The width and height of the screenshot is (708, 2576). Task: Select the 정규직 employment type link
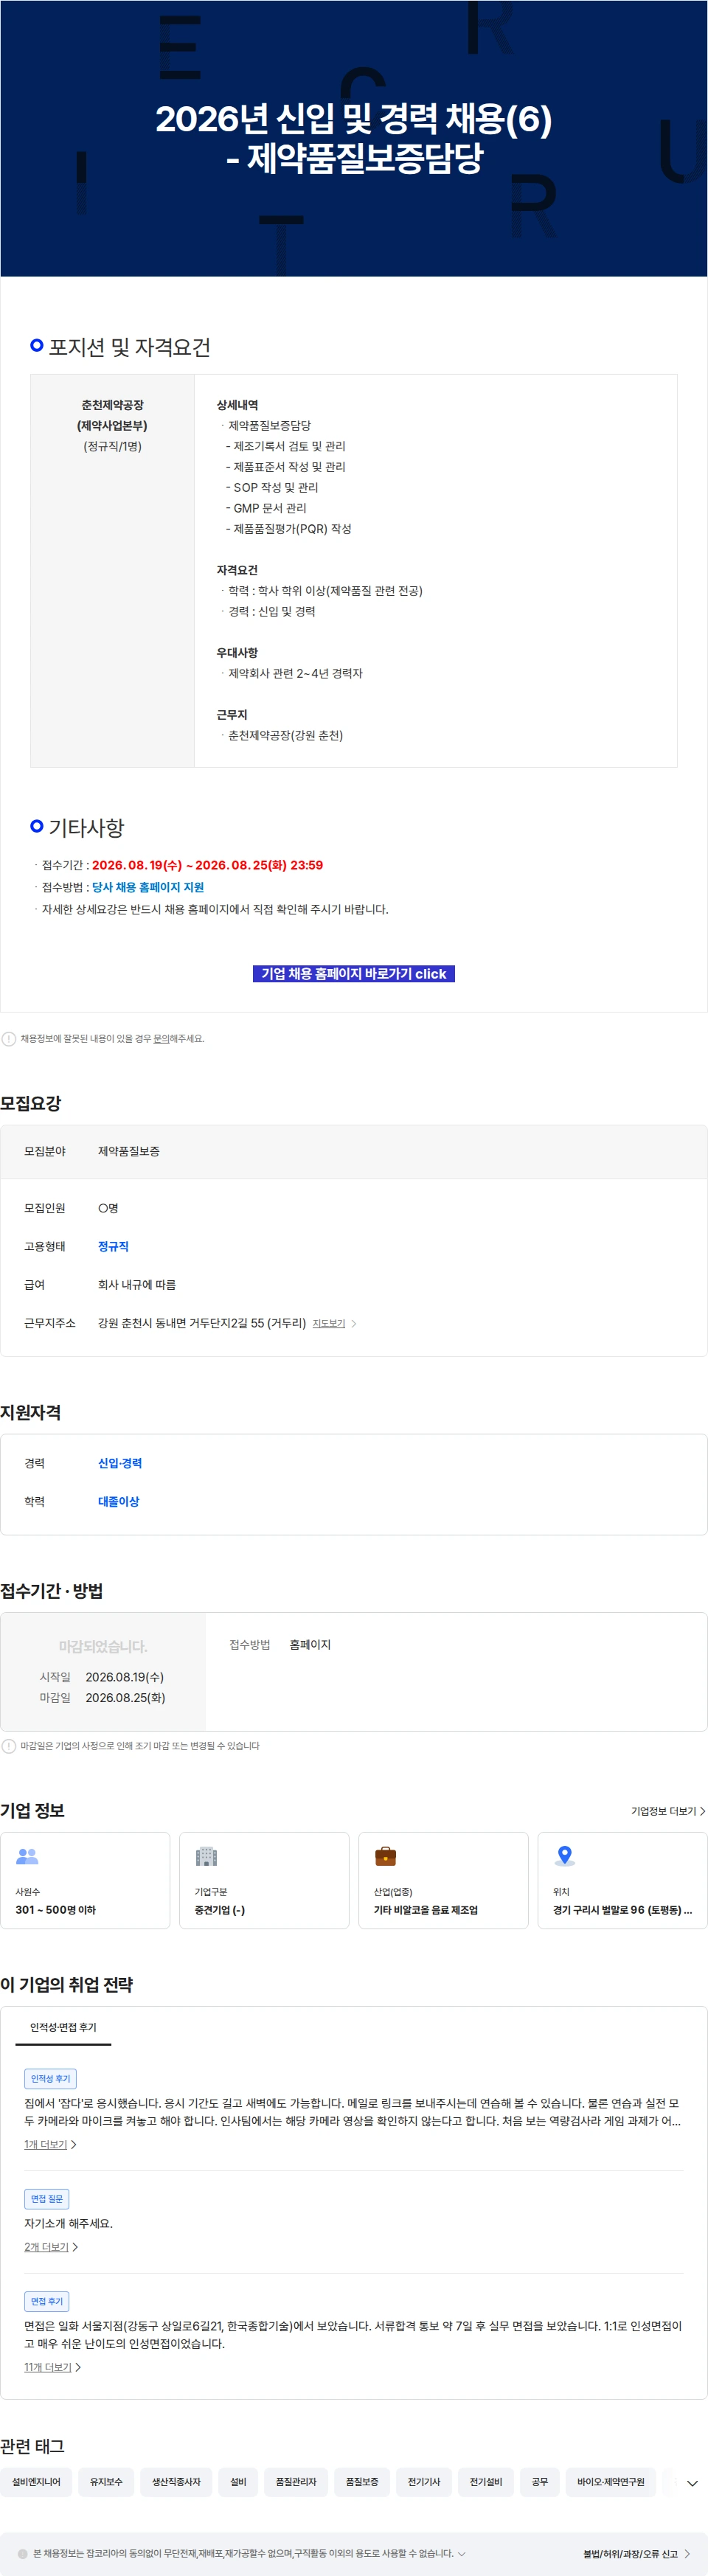click(113, 1246)
